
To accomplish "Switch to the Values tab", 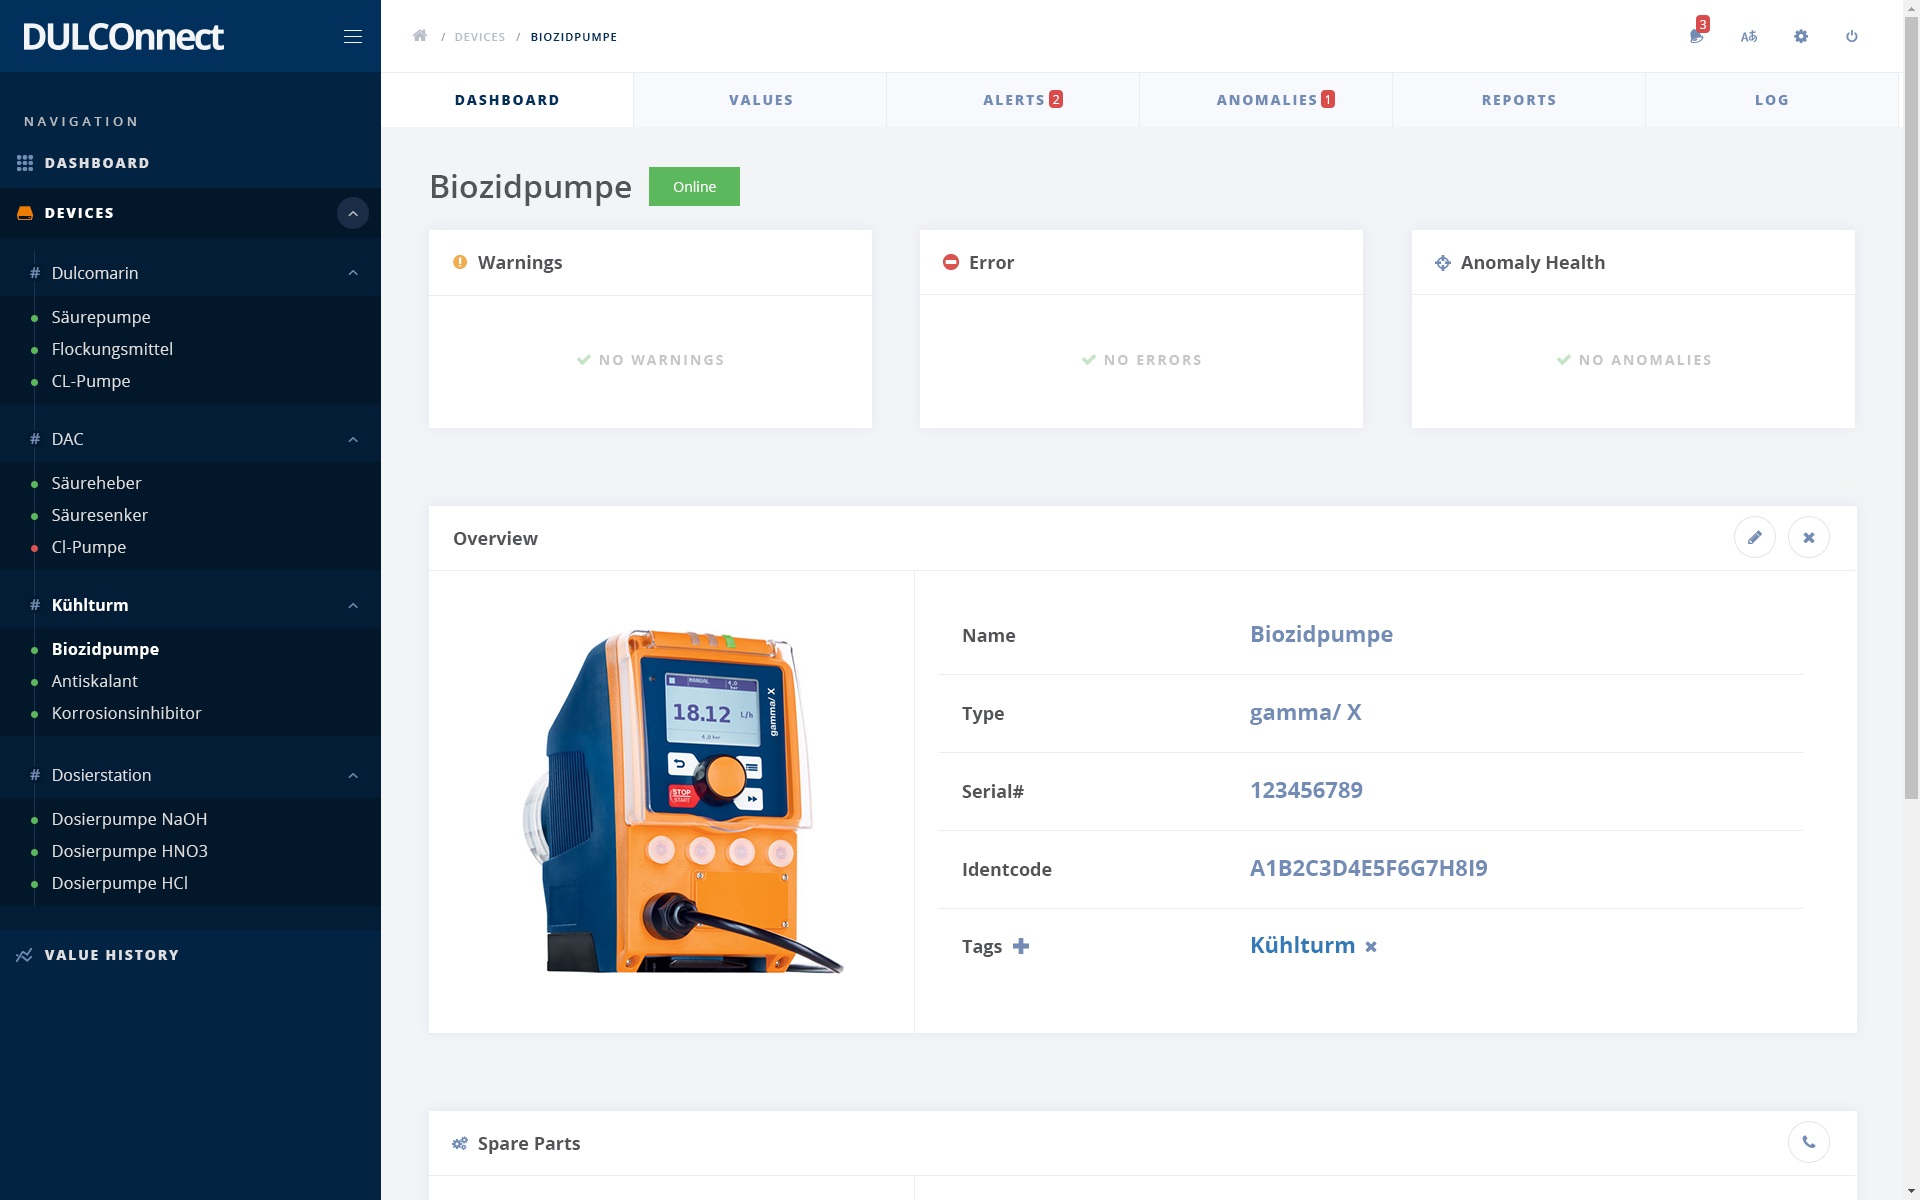I will pos(760,100).
